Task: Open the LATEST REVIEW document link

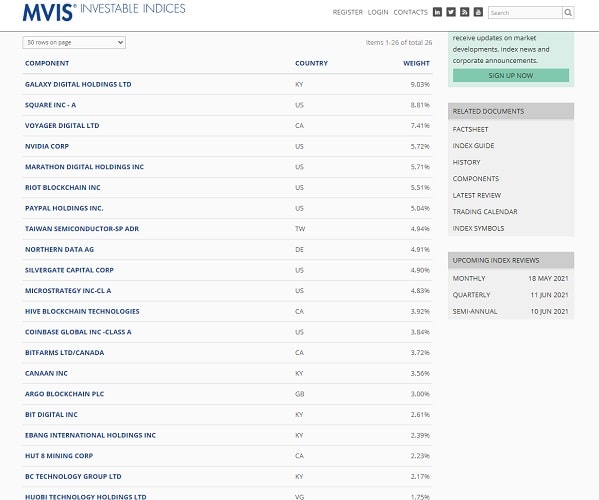Action: coord(477,196)
